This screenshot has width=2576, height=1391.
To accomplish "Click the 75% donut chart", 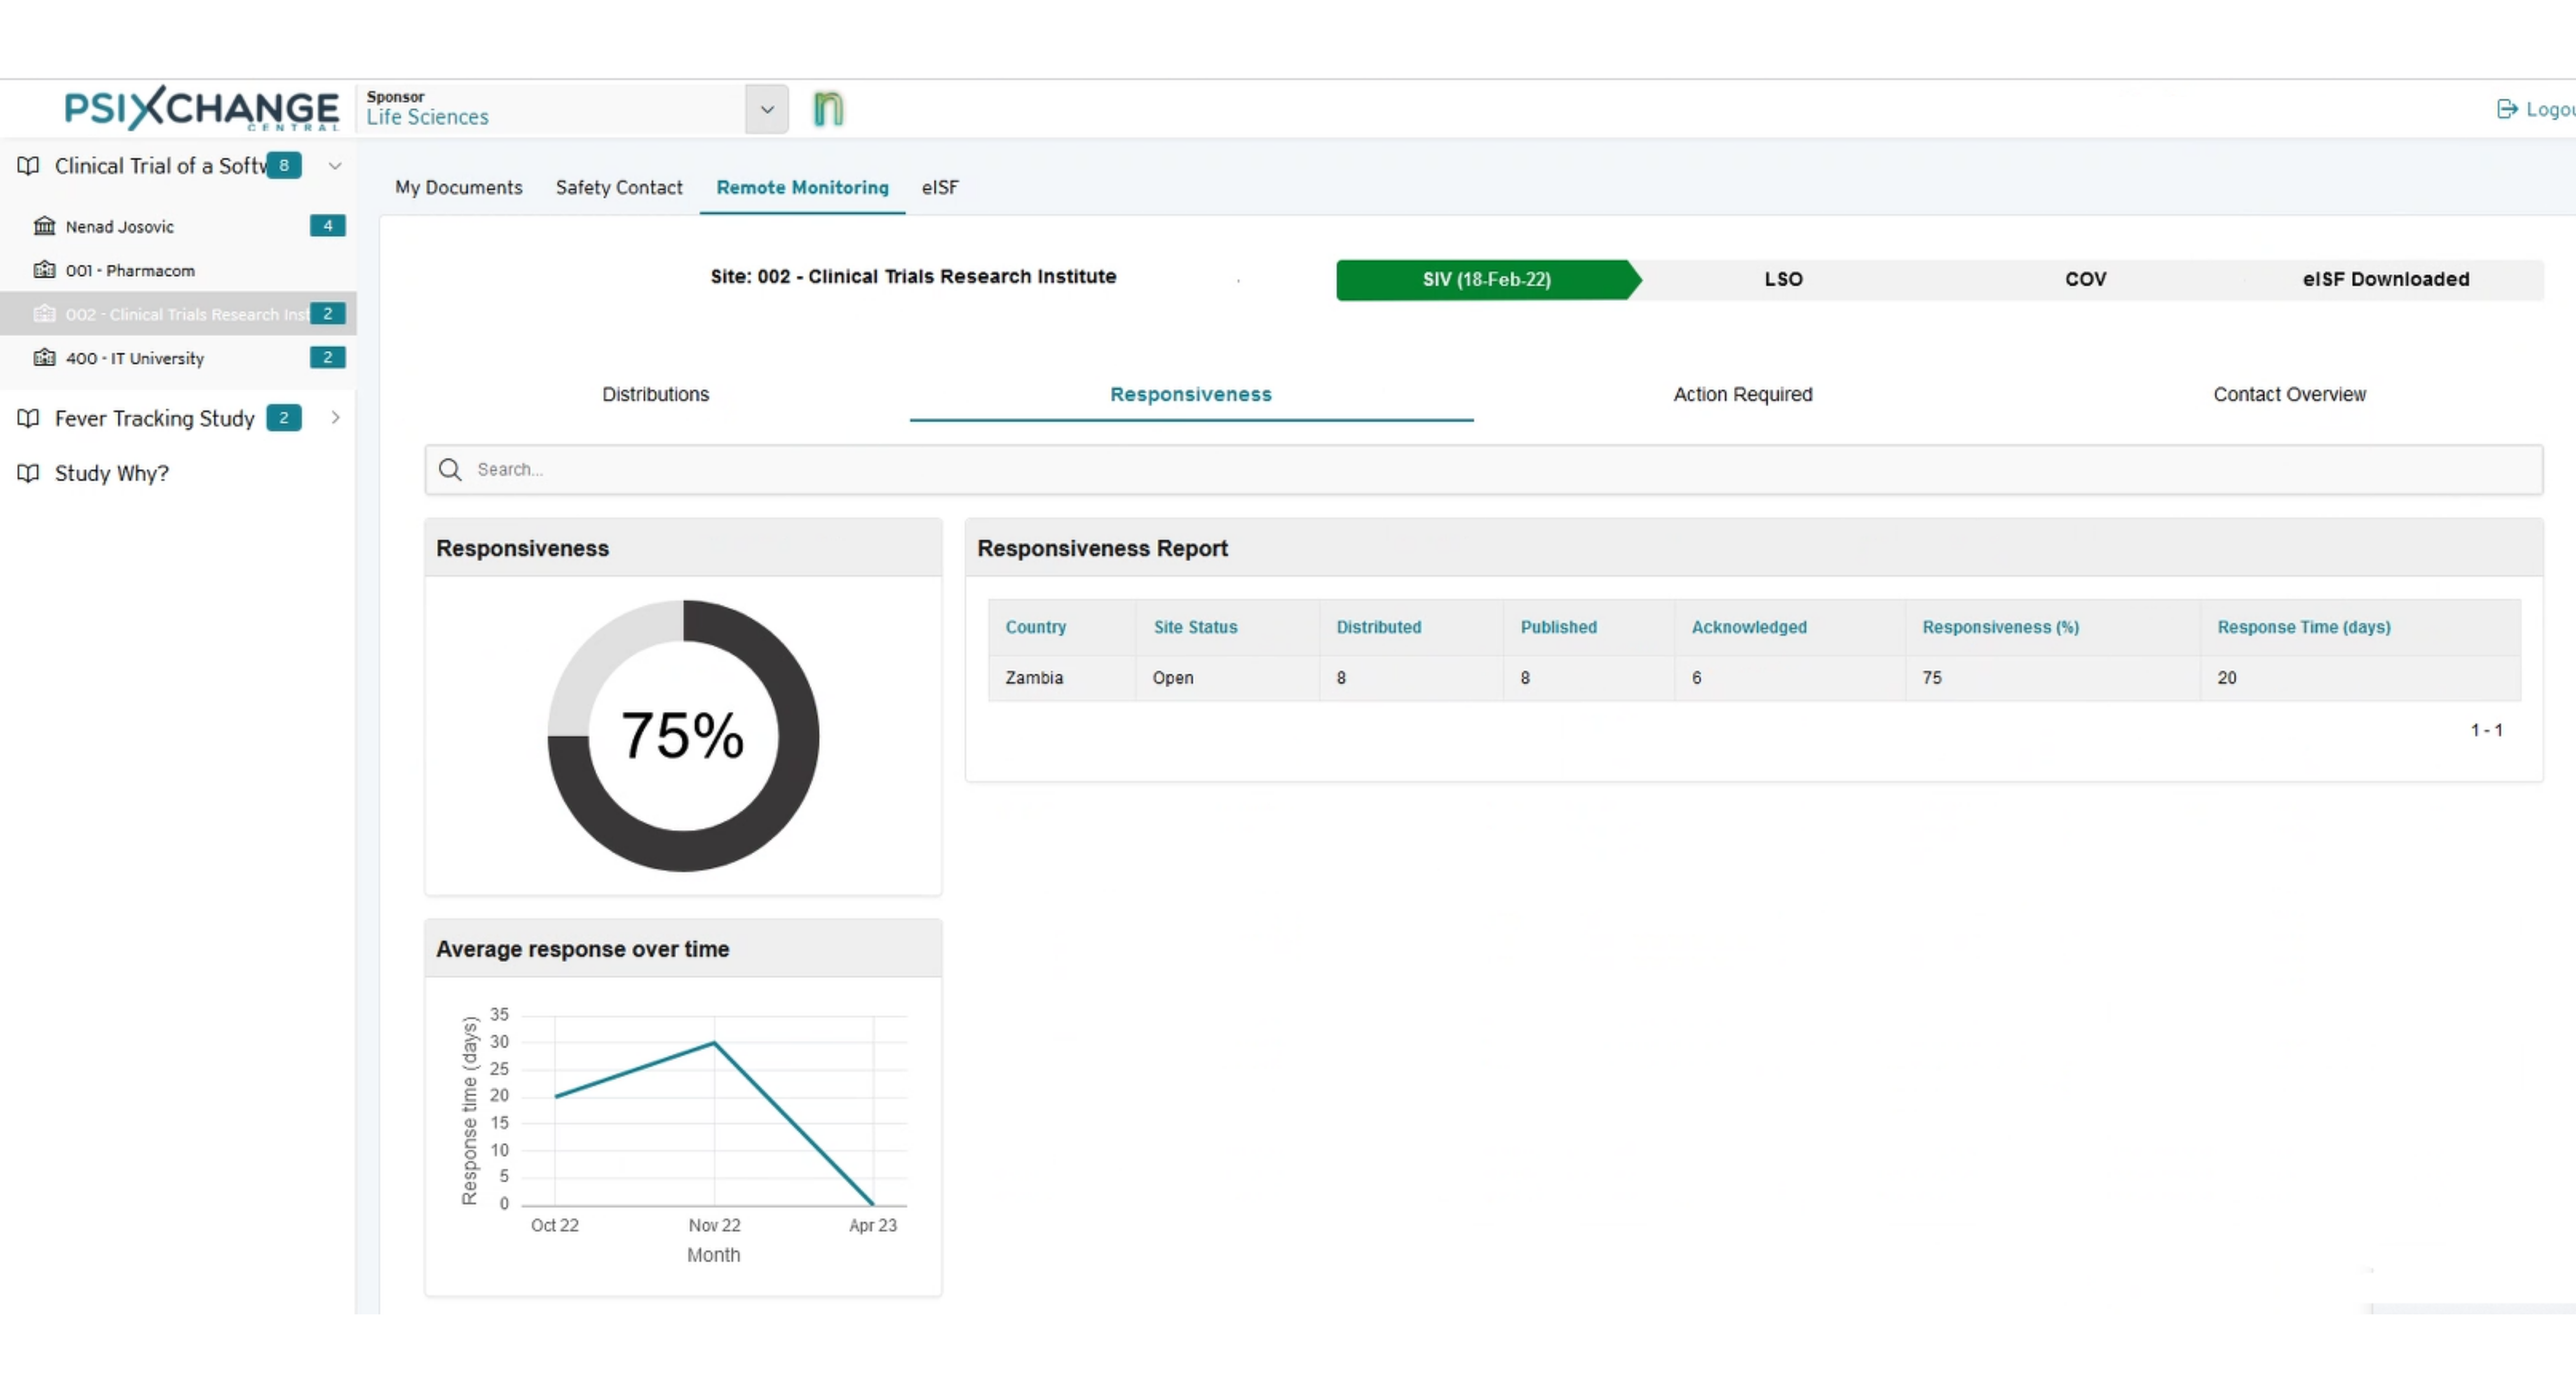I will pyautogui.click(x=683, y=736).
